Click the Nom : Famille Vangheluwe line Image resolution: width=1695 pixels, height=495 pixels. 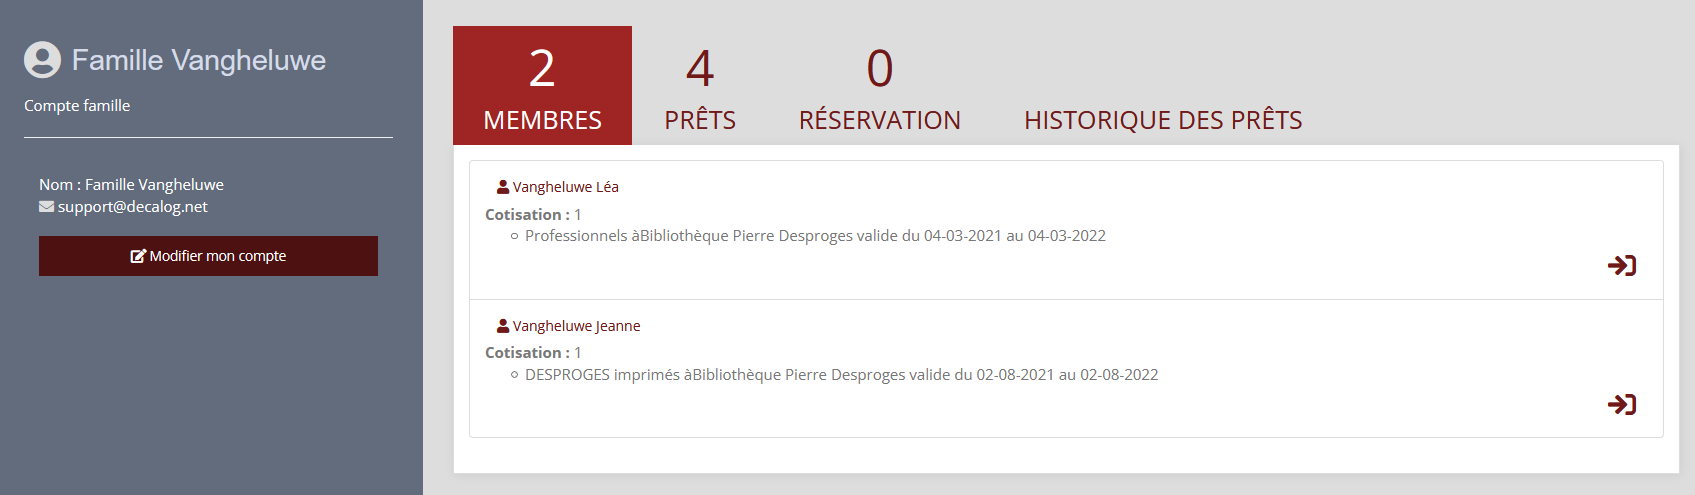(x=131, y=185)
